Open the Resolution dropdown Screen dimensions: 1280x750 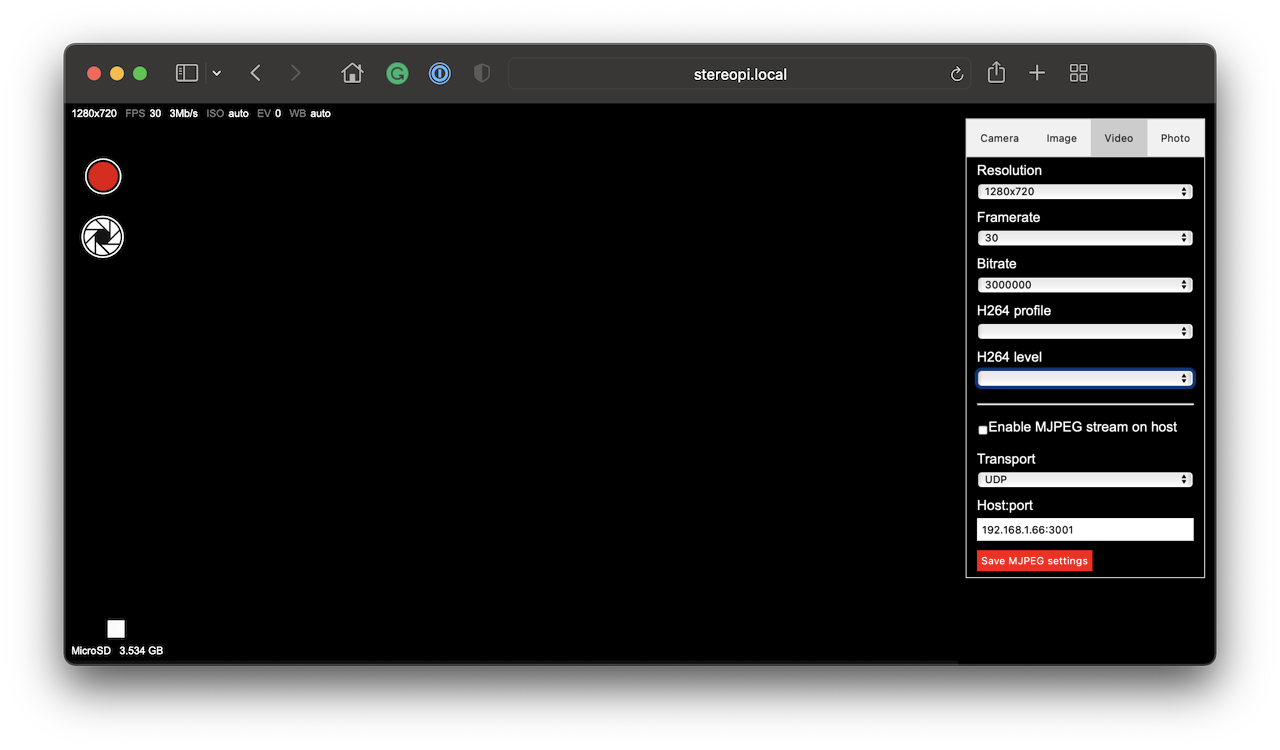(1085, 191)
